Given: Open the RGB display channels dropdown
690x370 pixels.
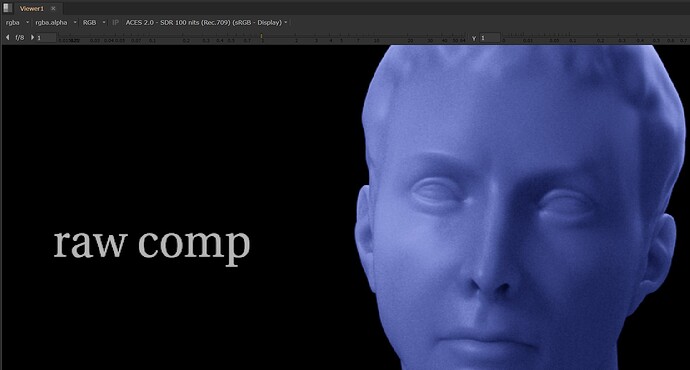Looking at the screenshot, I should (94, 22).
